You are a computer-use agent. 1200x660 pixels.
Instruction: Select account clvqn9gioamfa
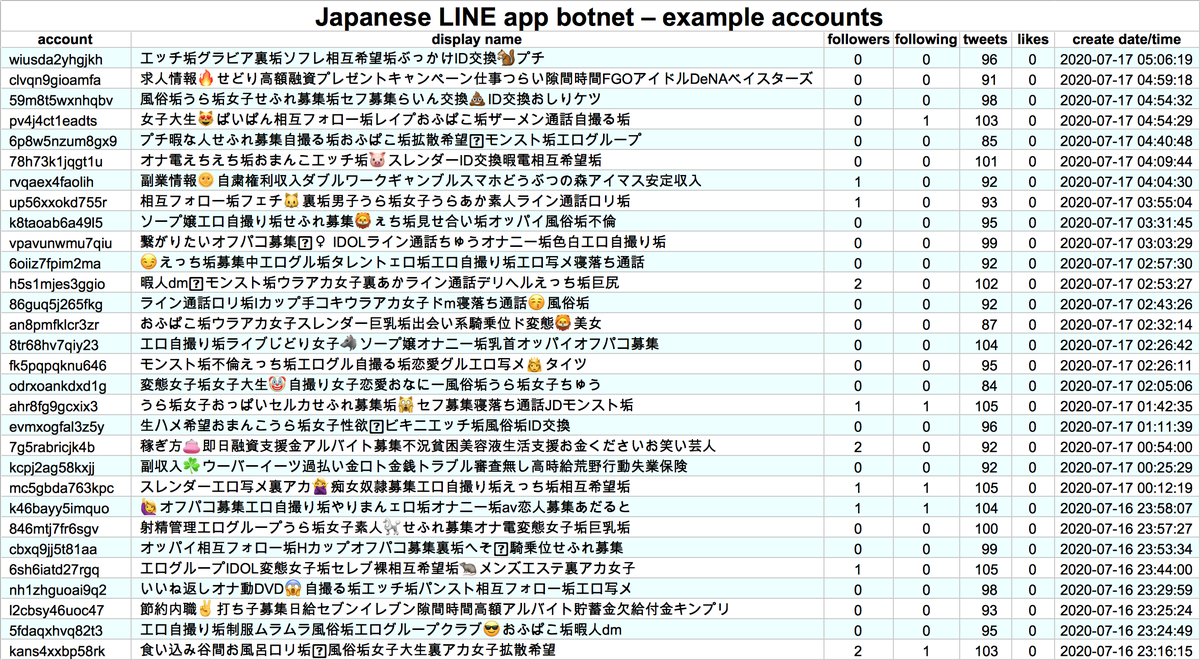coord(55,79)
